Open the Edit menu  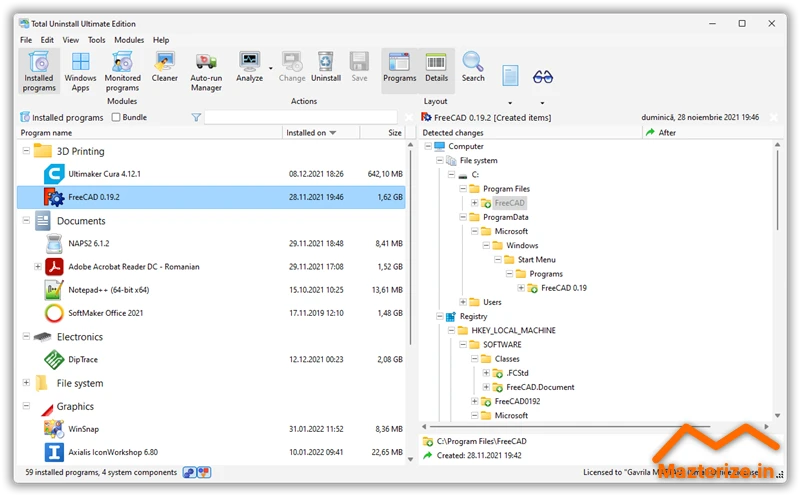coord(47,40)
